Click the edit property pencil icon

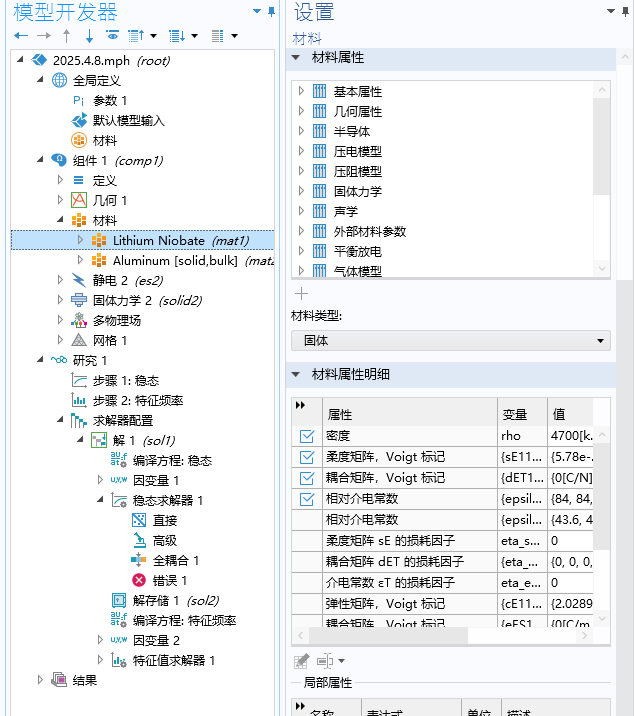(301, 661)
